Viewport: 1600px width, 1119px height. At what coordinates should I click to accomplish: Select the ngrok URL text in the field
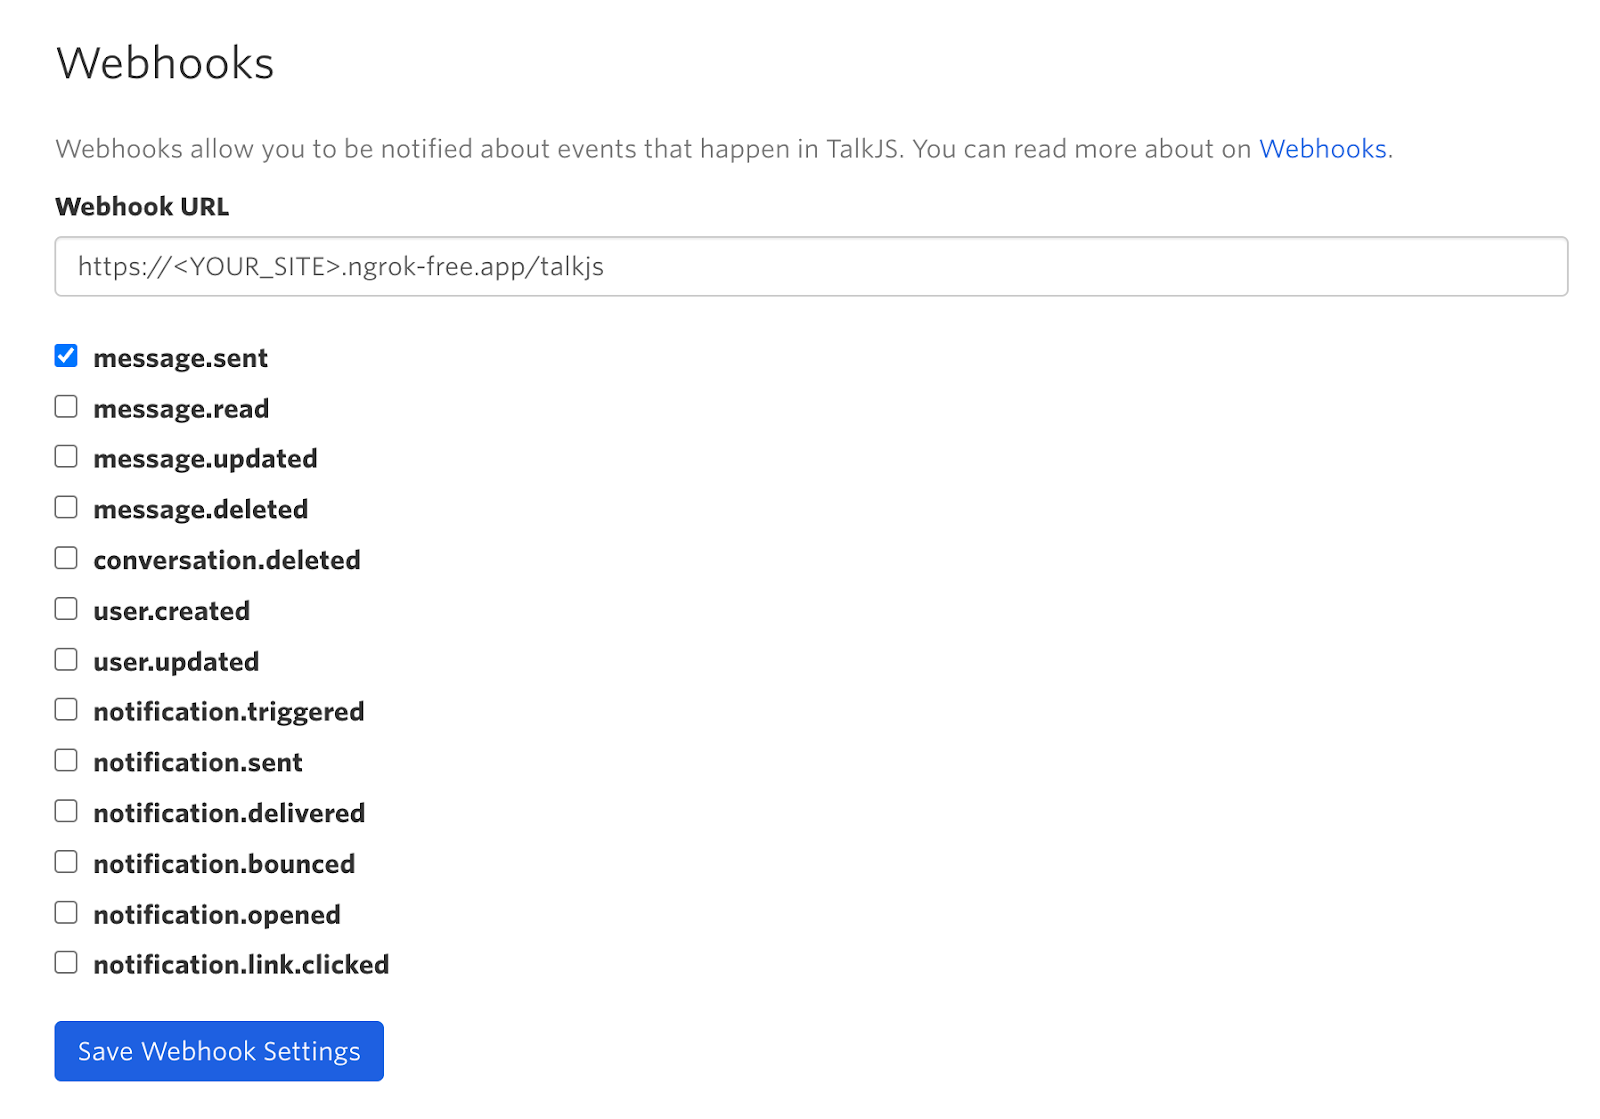click(x=340, y=266)
